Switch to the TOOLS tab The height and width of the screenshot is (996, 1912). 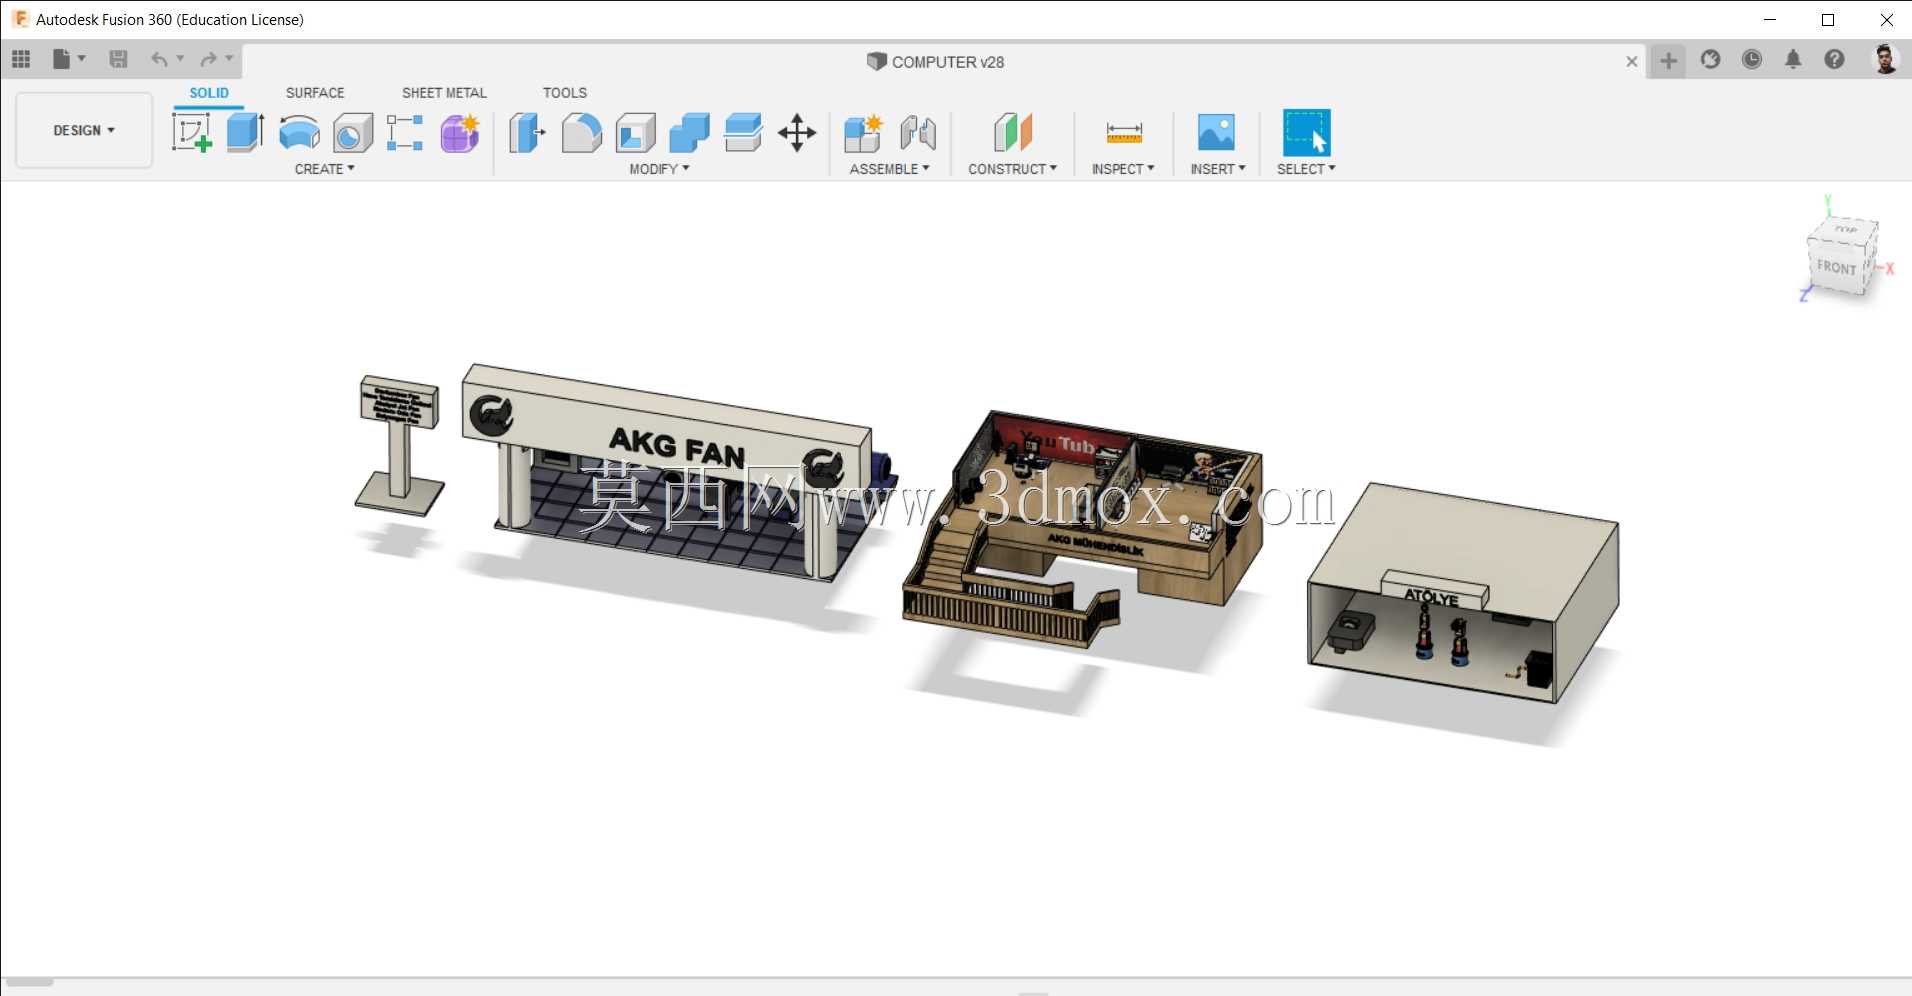(x=565, y=93)
